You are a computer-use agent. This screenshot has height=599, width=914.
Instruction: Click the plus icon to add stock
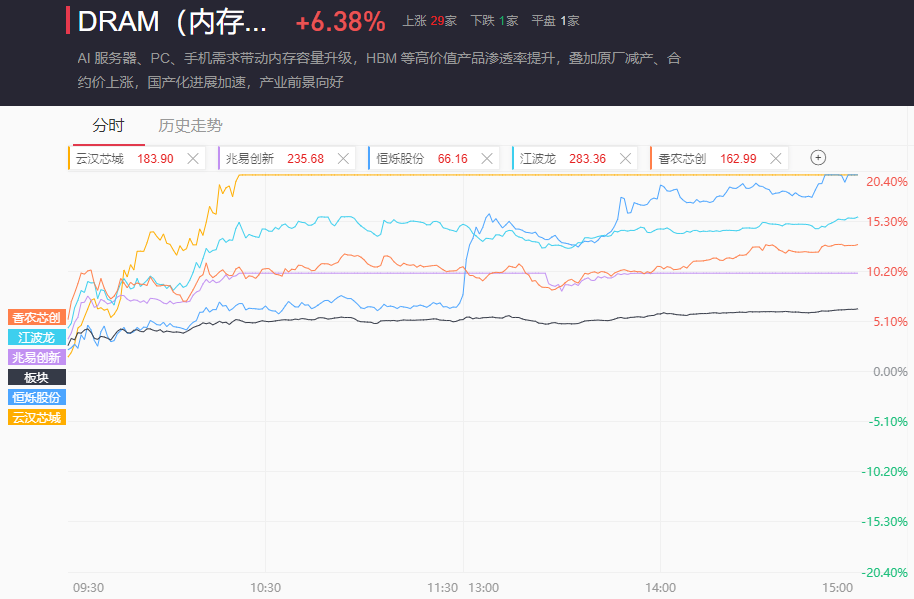point(818,157)
